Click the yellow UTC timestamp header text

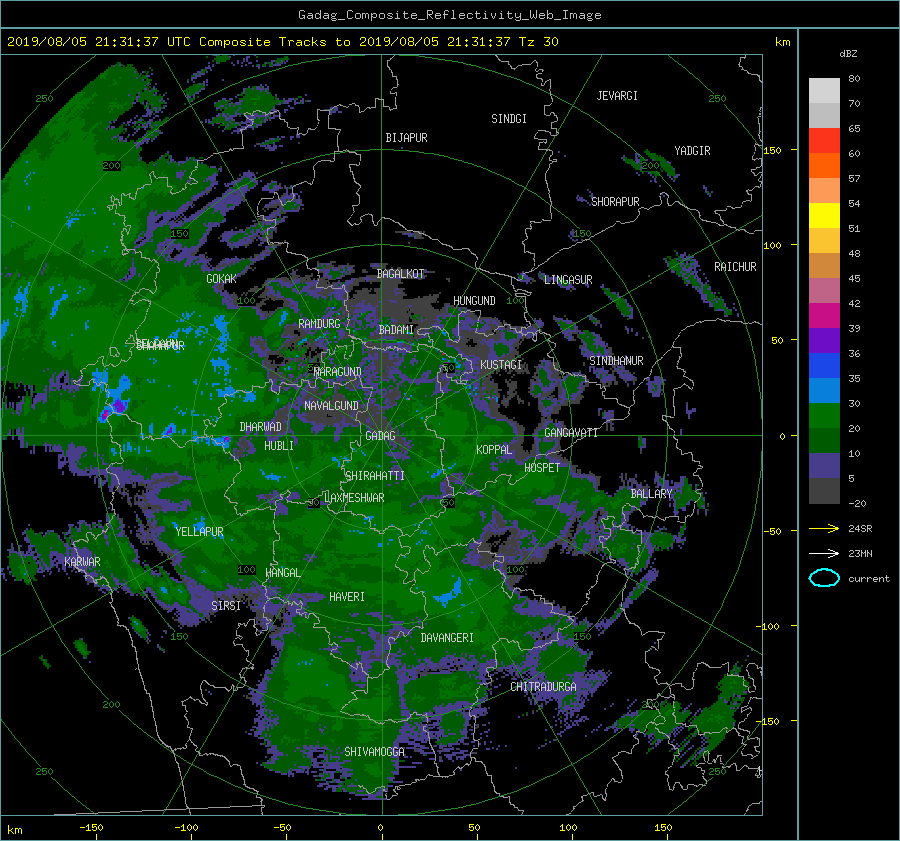[x=283, y=42]
